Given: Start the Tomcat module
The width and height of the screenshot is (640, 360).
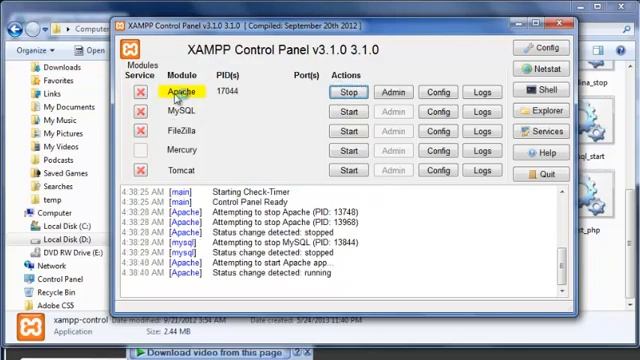Looking at the screenshot, I should point(349,170).
